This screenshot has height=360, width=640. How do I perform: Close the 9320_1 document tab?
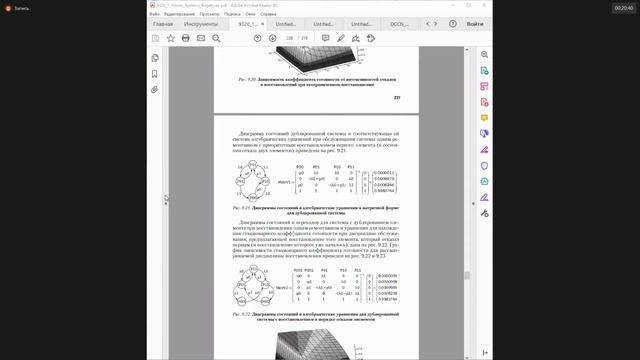pos(262,24)
